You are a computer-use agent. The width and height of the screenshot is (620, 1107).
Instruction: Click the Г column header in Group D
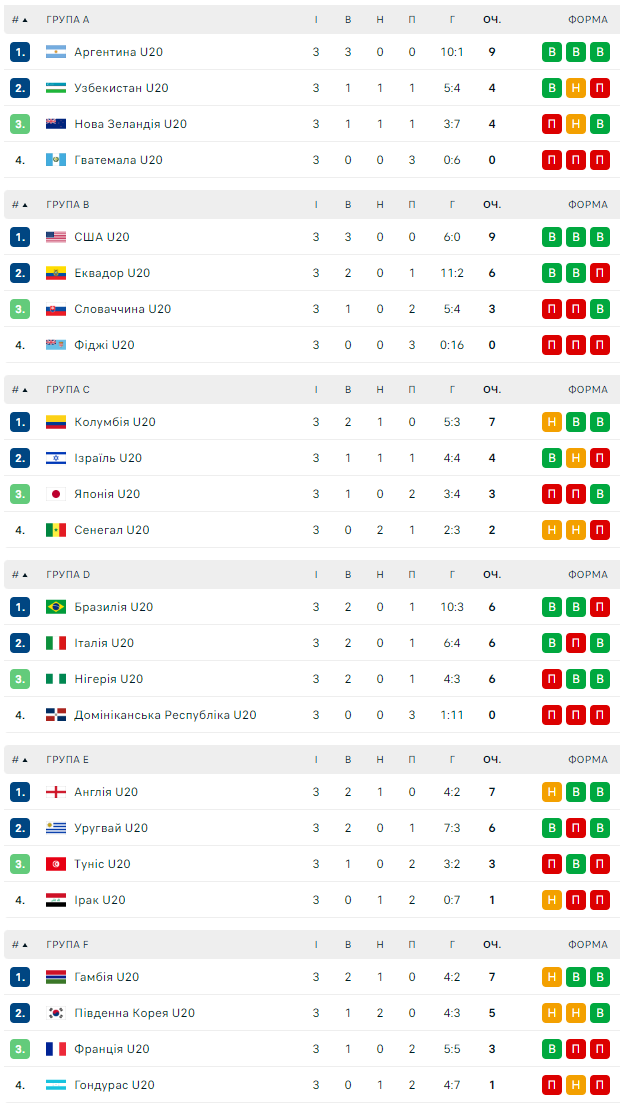tap(452, 575)
